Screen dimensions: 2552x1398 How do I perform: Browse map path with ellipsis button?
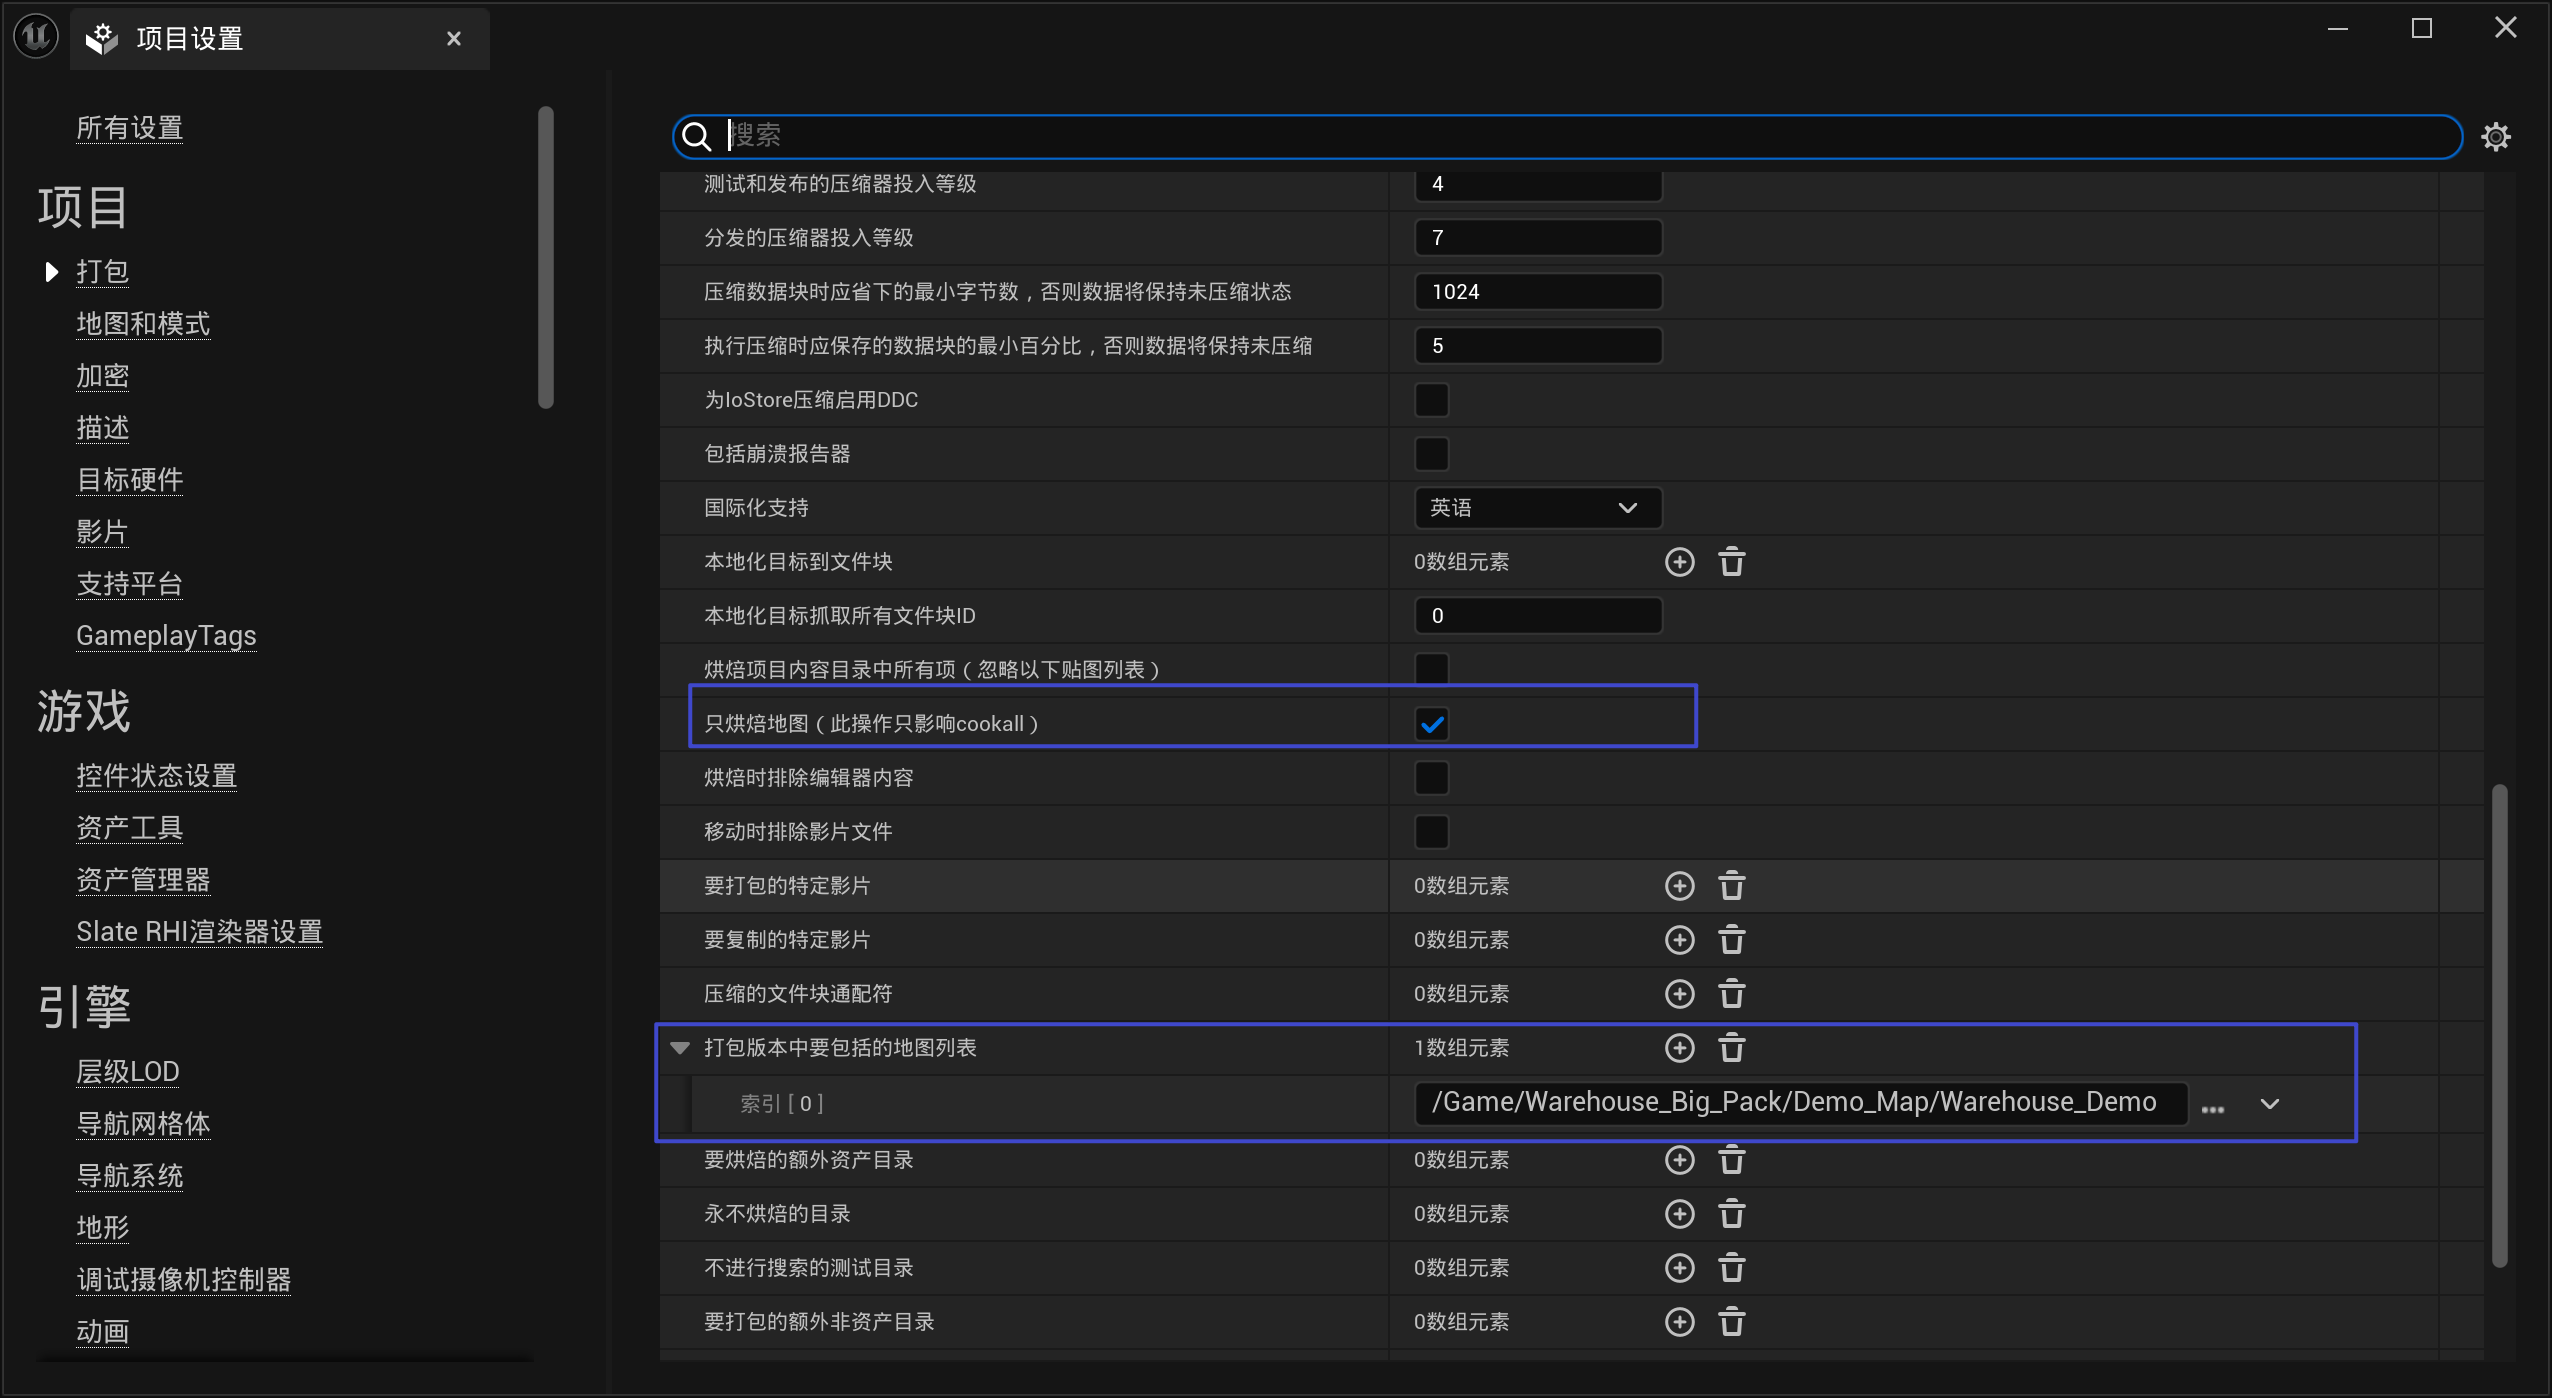[2213, 1107]
